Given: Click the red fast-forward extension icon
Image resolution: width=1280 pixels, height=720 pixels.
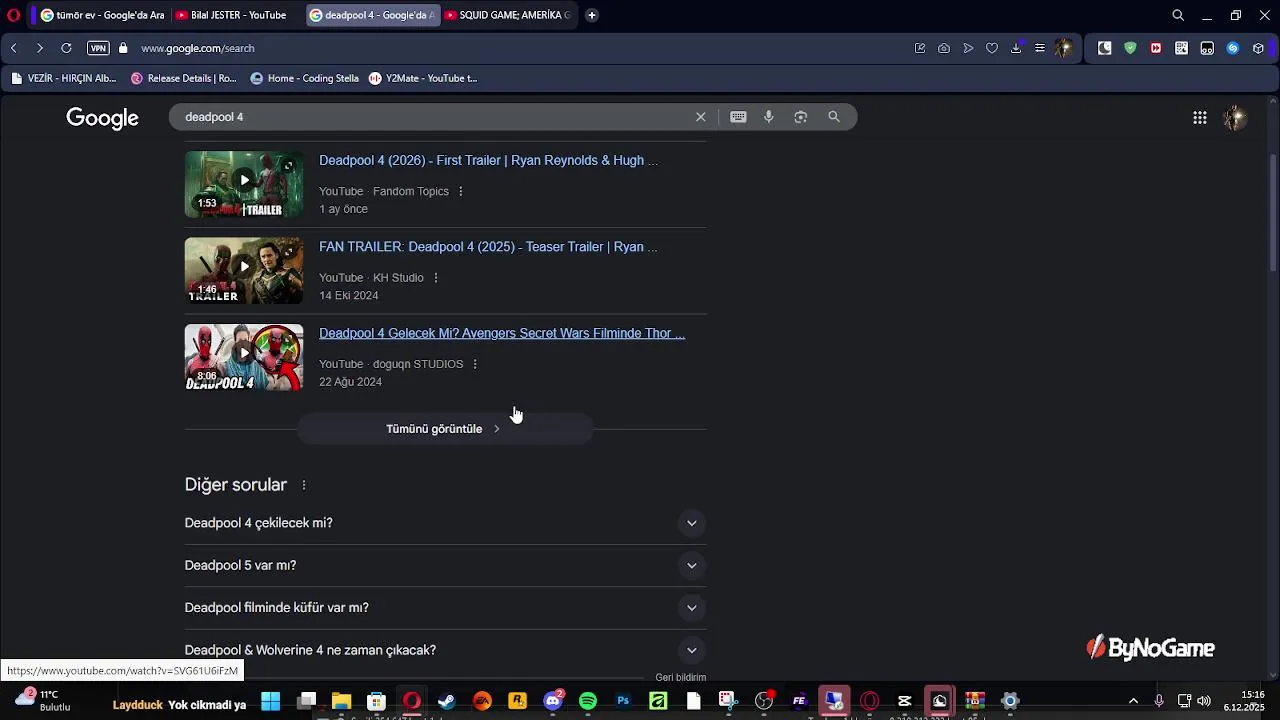Looking at the screenshot, I should [x=1156, y=48].
